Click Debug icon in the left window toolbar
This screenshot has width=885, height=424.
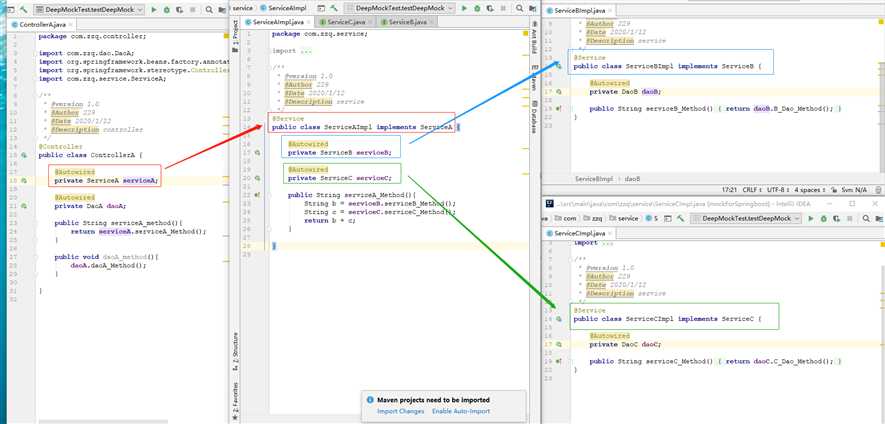(167, 9)
